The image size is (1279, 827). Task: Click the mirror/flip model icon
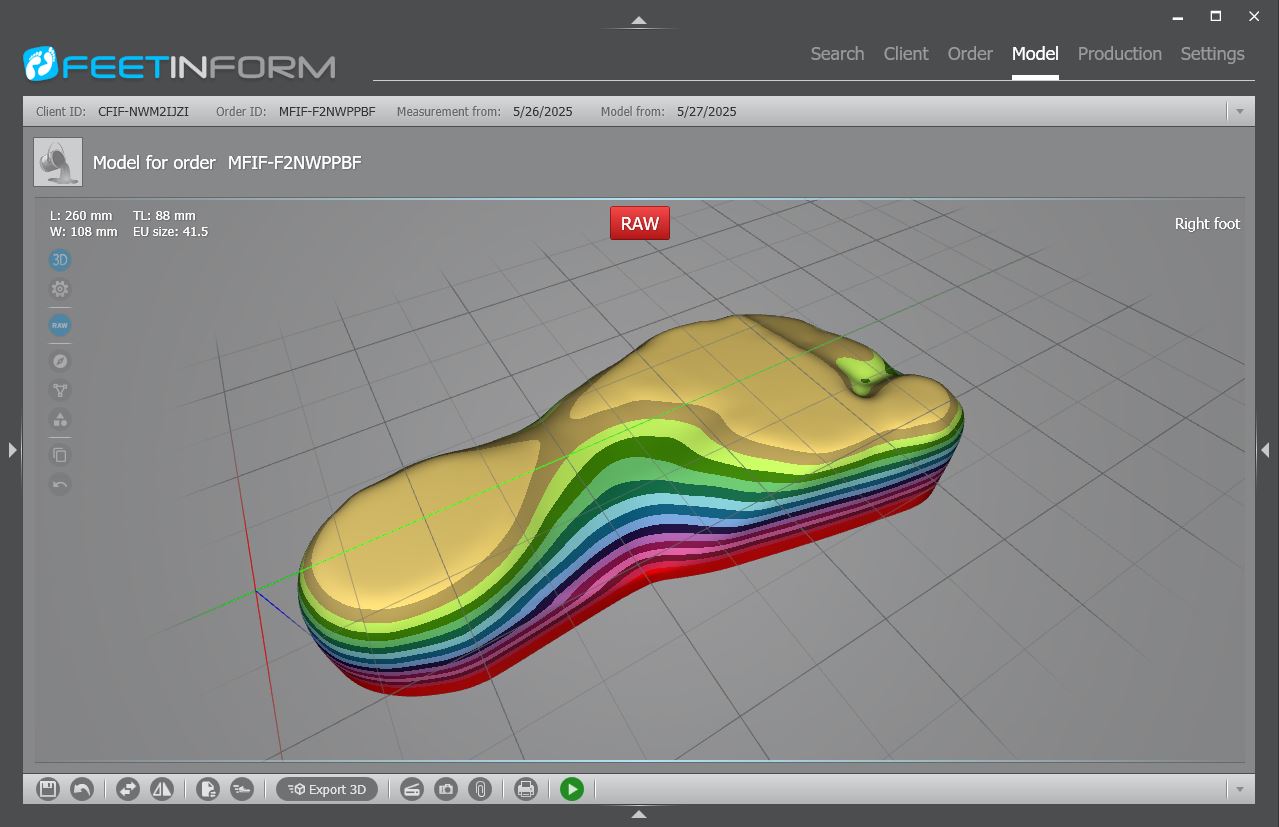click(162, 789)
